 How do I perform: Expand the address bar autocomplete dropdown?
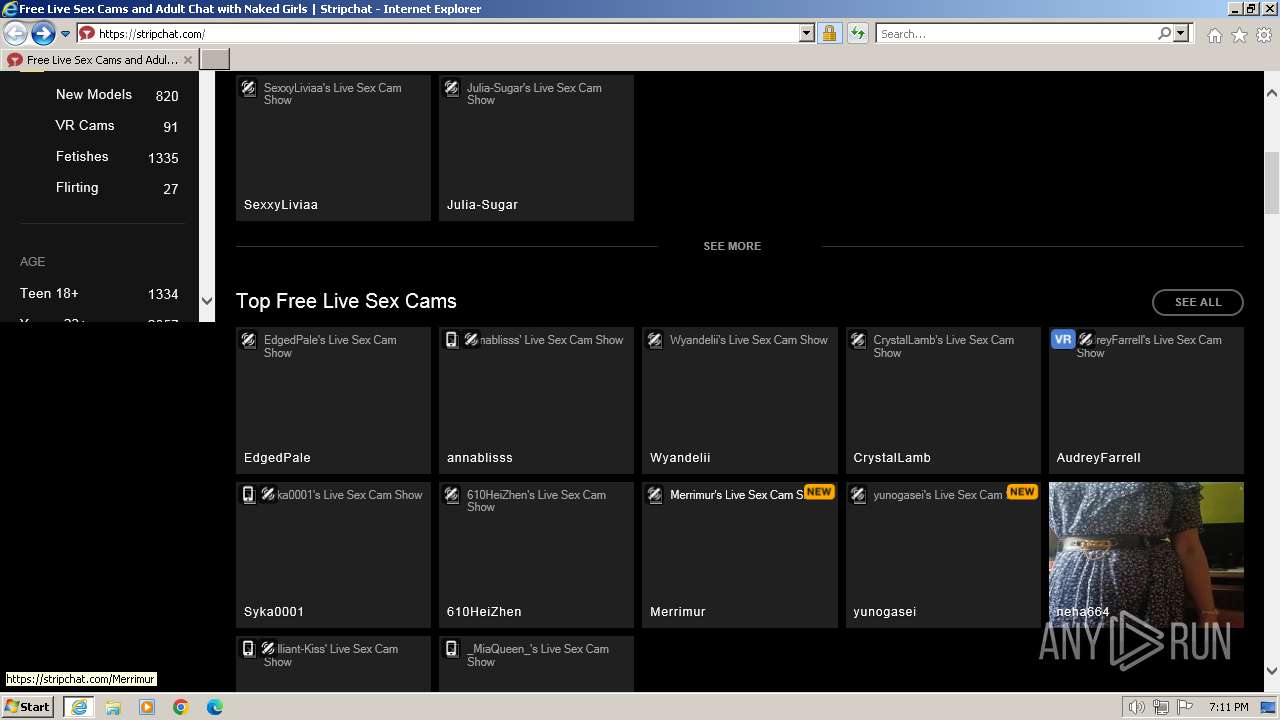pyautogui.click(x=807, y=33)
